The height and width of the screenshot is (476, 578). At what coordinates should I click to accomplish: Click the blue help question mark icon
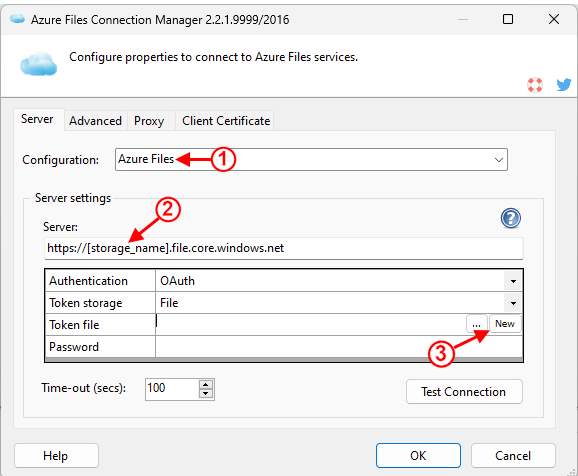coord(511,218)
